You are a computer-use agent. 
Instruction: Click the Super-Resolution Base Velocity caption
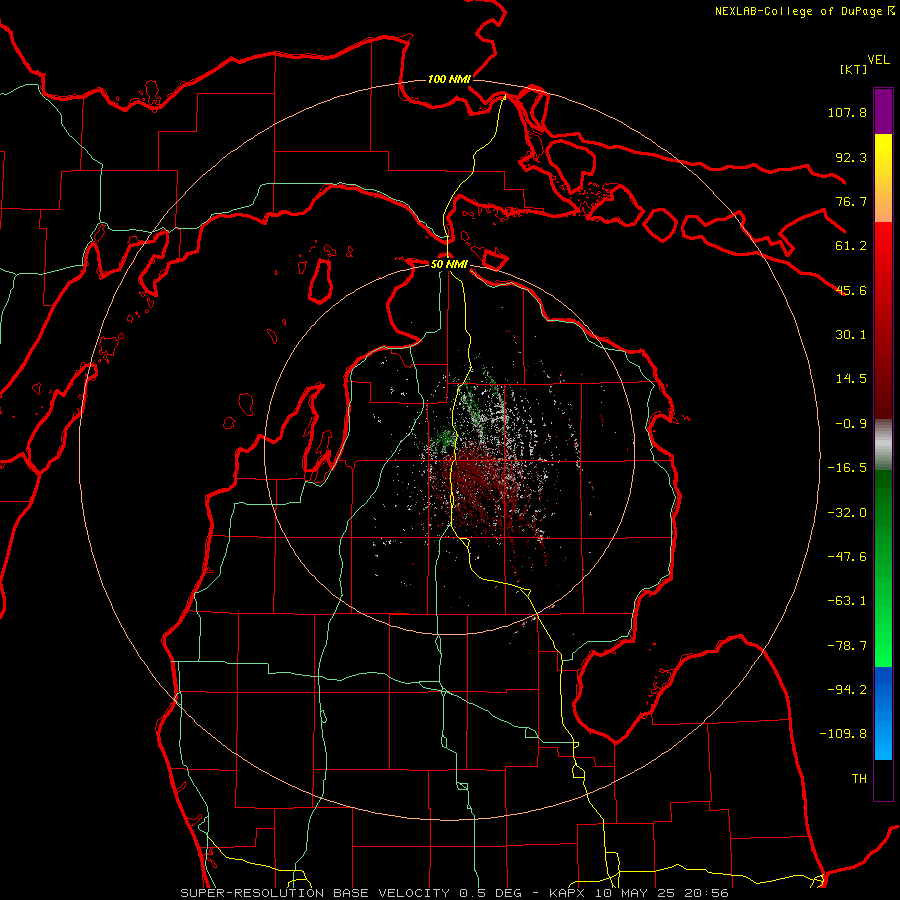(454, 893)
